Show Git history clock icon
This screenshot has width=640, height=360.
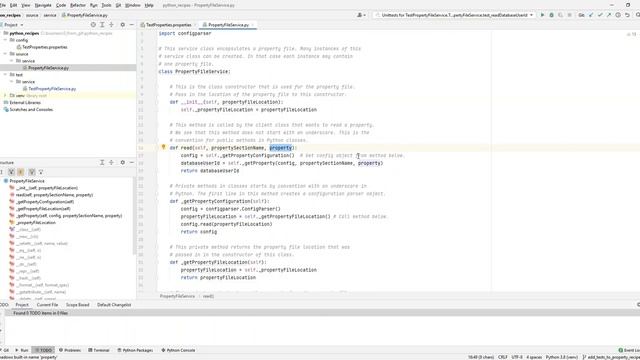618,15
